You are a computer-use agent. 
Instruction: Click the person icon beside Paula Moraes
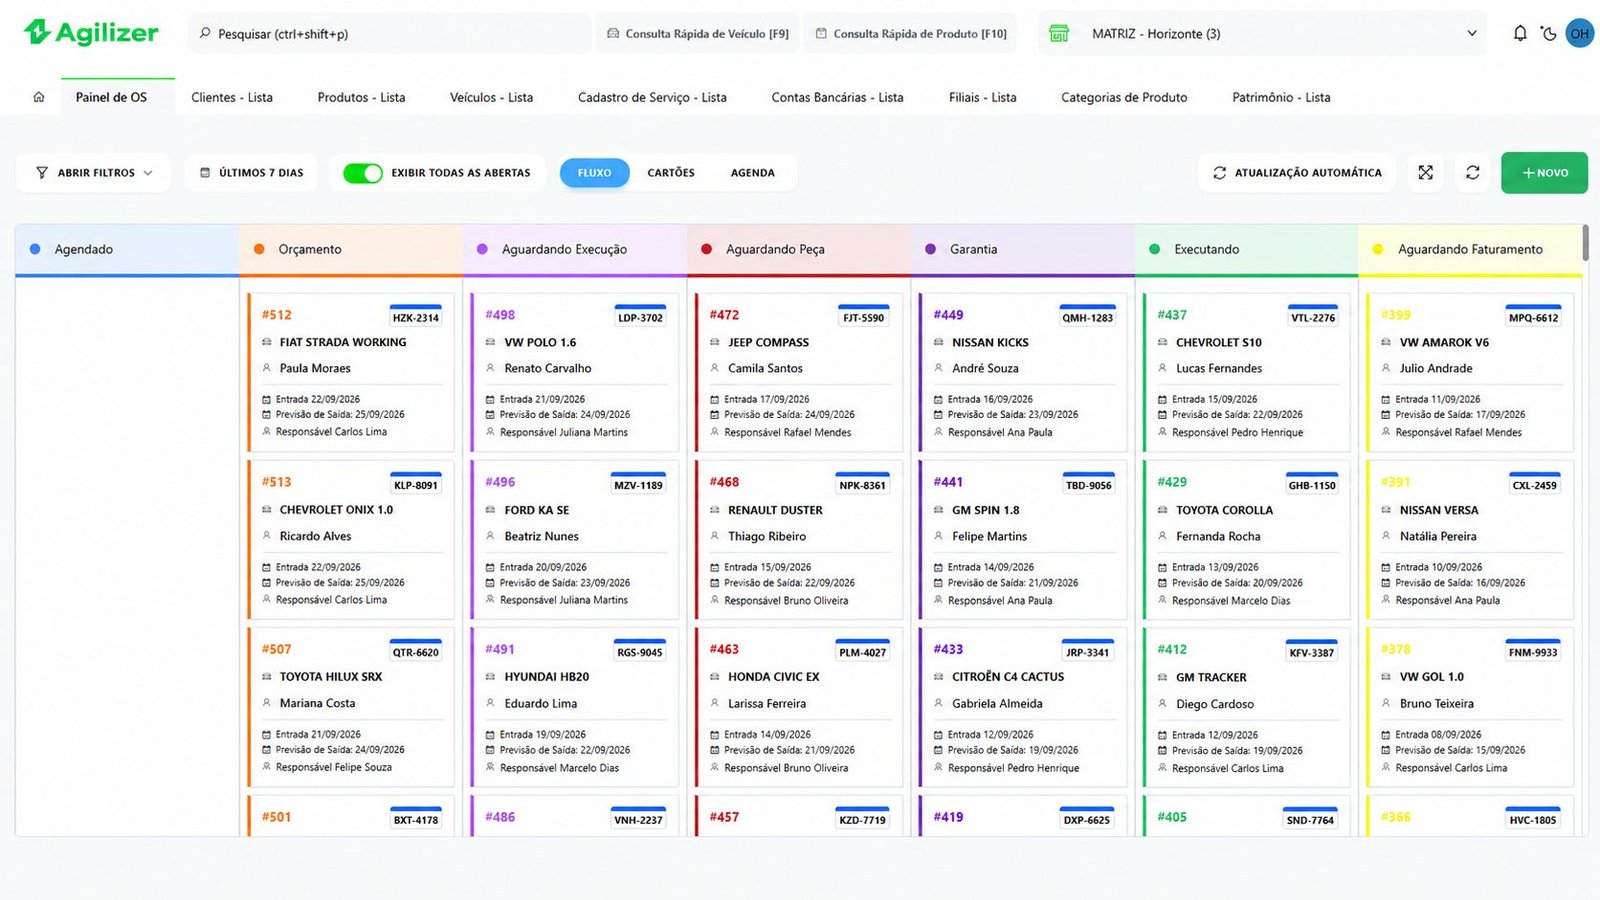point(267,368)
